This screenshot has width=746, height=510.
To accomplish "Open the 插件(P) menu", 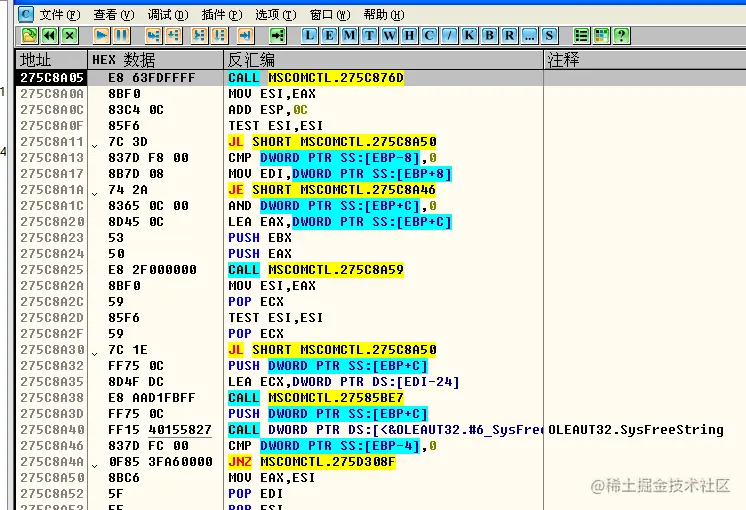I will [222, 15].
